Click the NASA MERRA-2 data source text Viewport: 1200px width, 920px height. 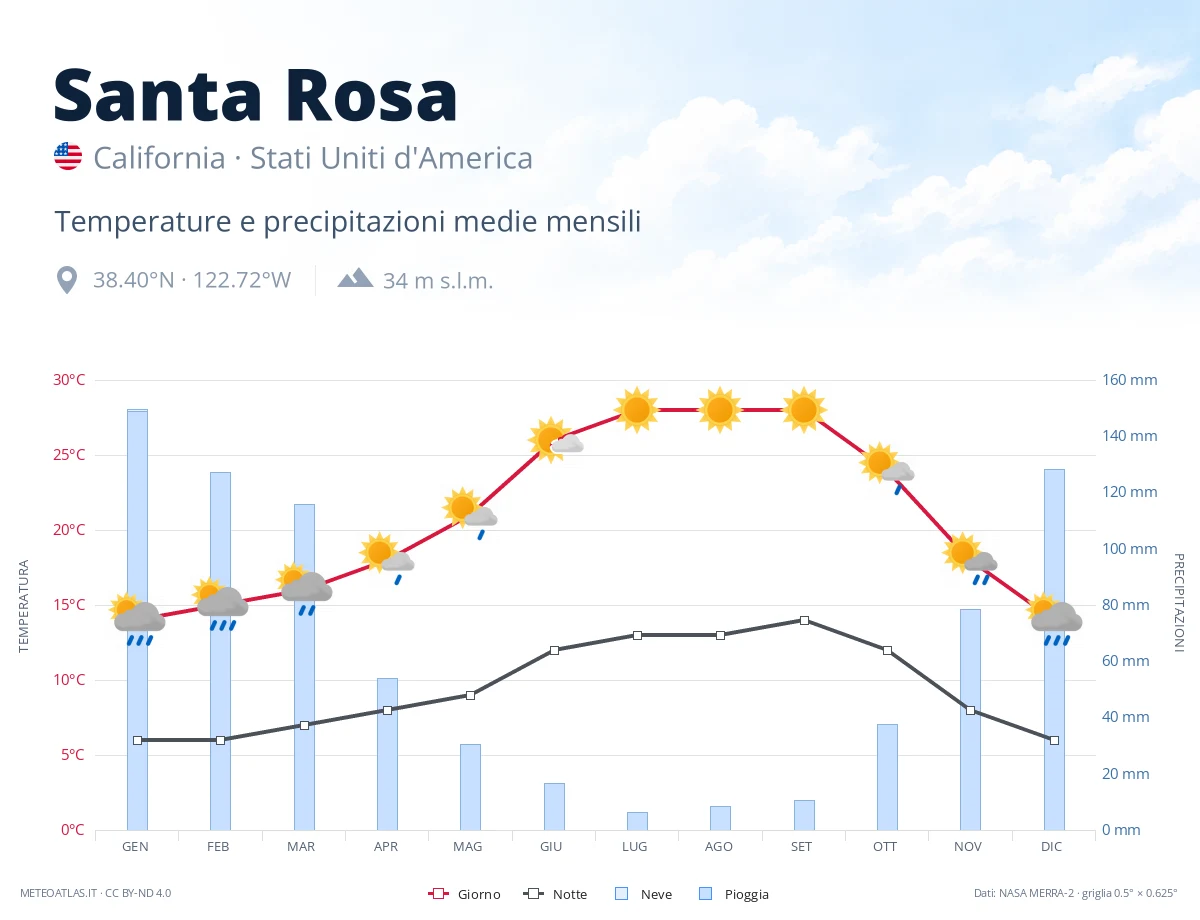pyautogui.click(x=1076, y=893)
